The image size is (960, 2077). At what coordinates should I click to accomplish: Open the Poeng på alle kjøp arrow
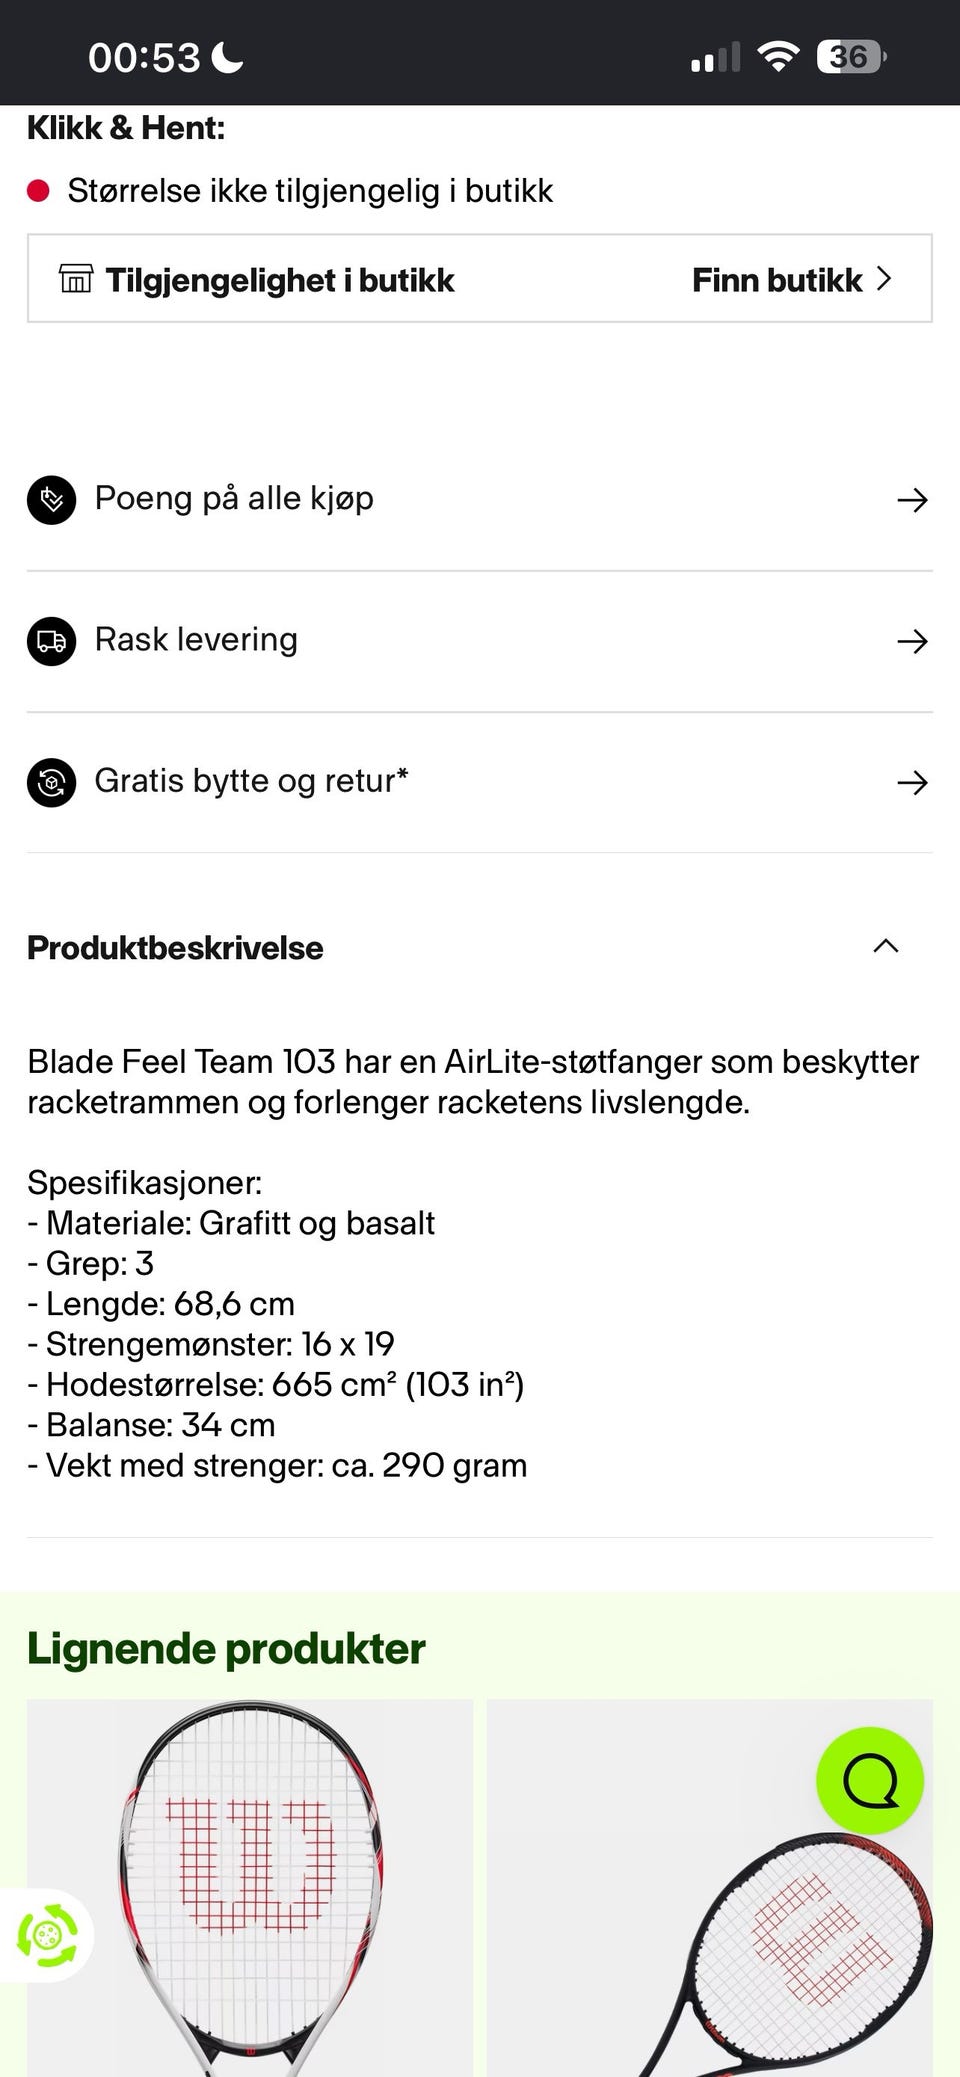pos(912,499)
